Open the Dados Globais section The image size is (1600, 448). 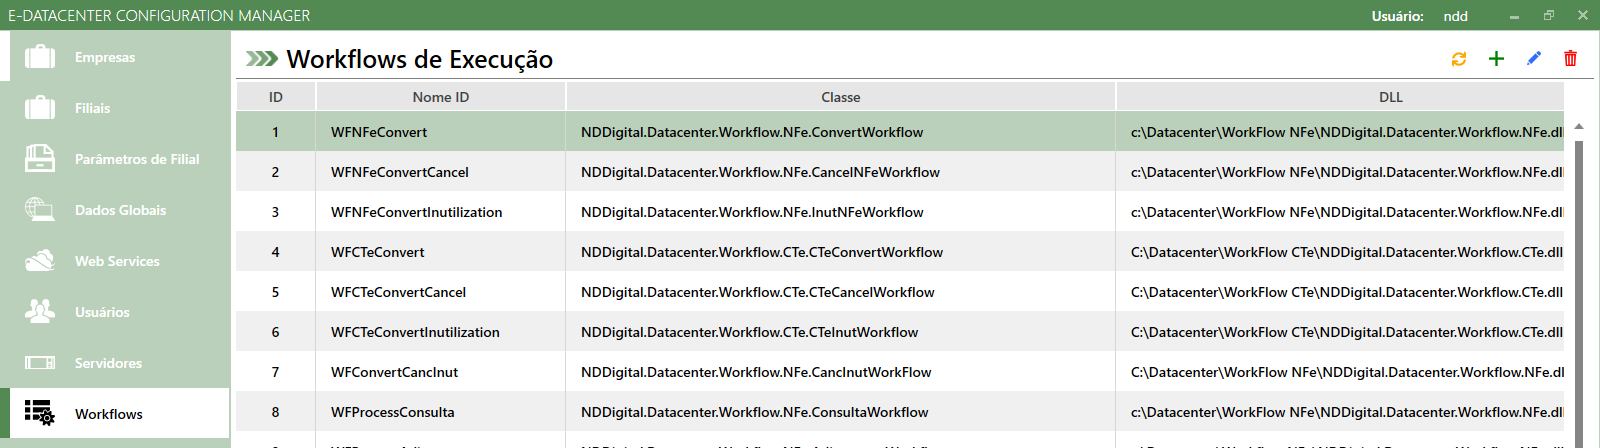(x=120, y=210)
